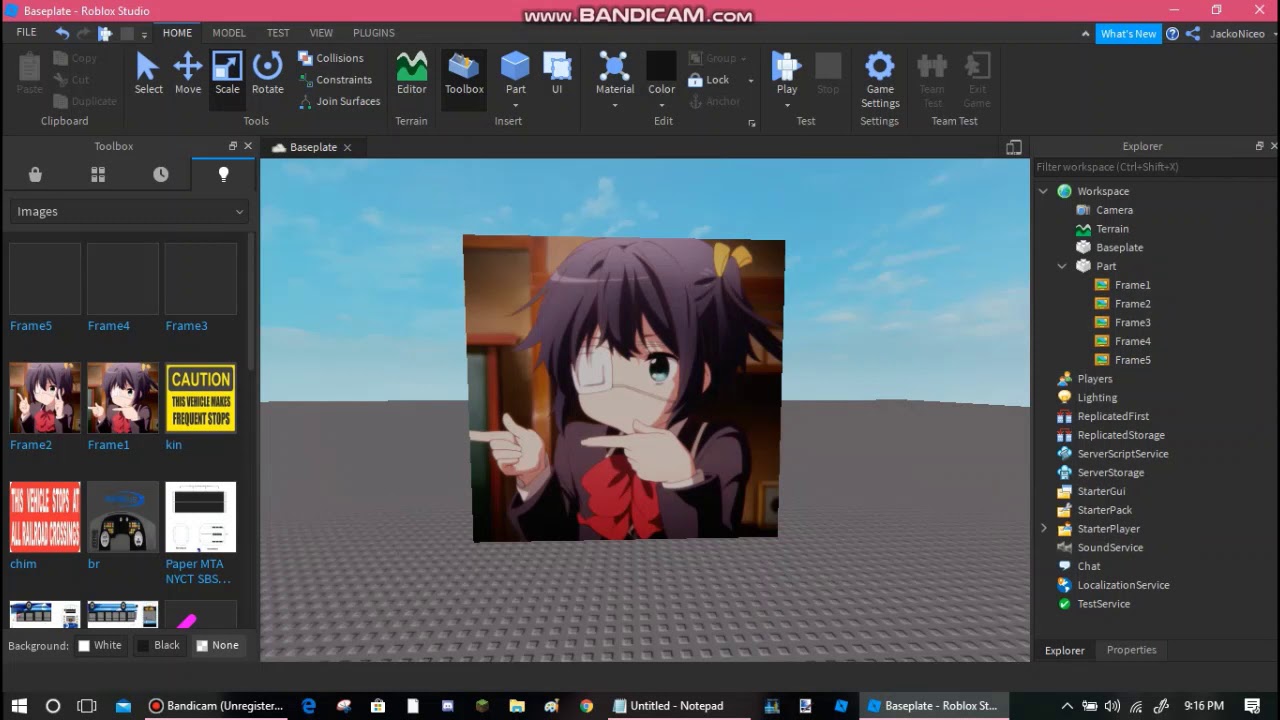This screenshot has height=720, width=1280.
Task: Select Lighting in the Explorer tree
Action: [x=1097, y=397]
